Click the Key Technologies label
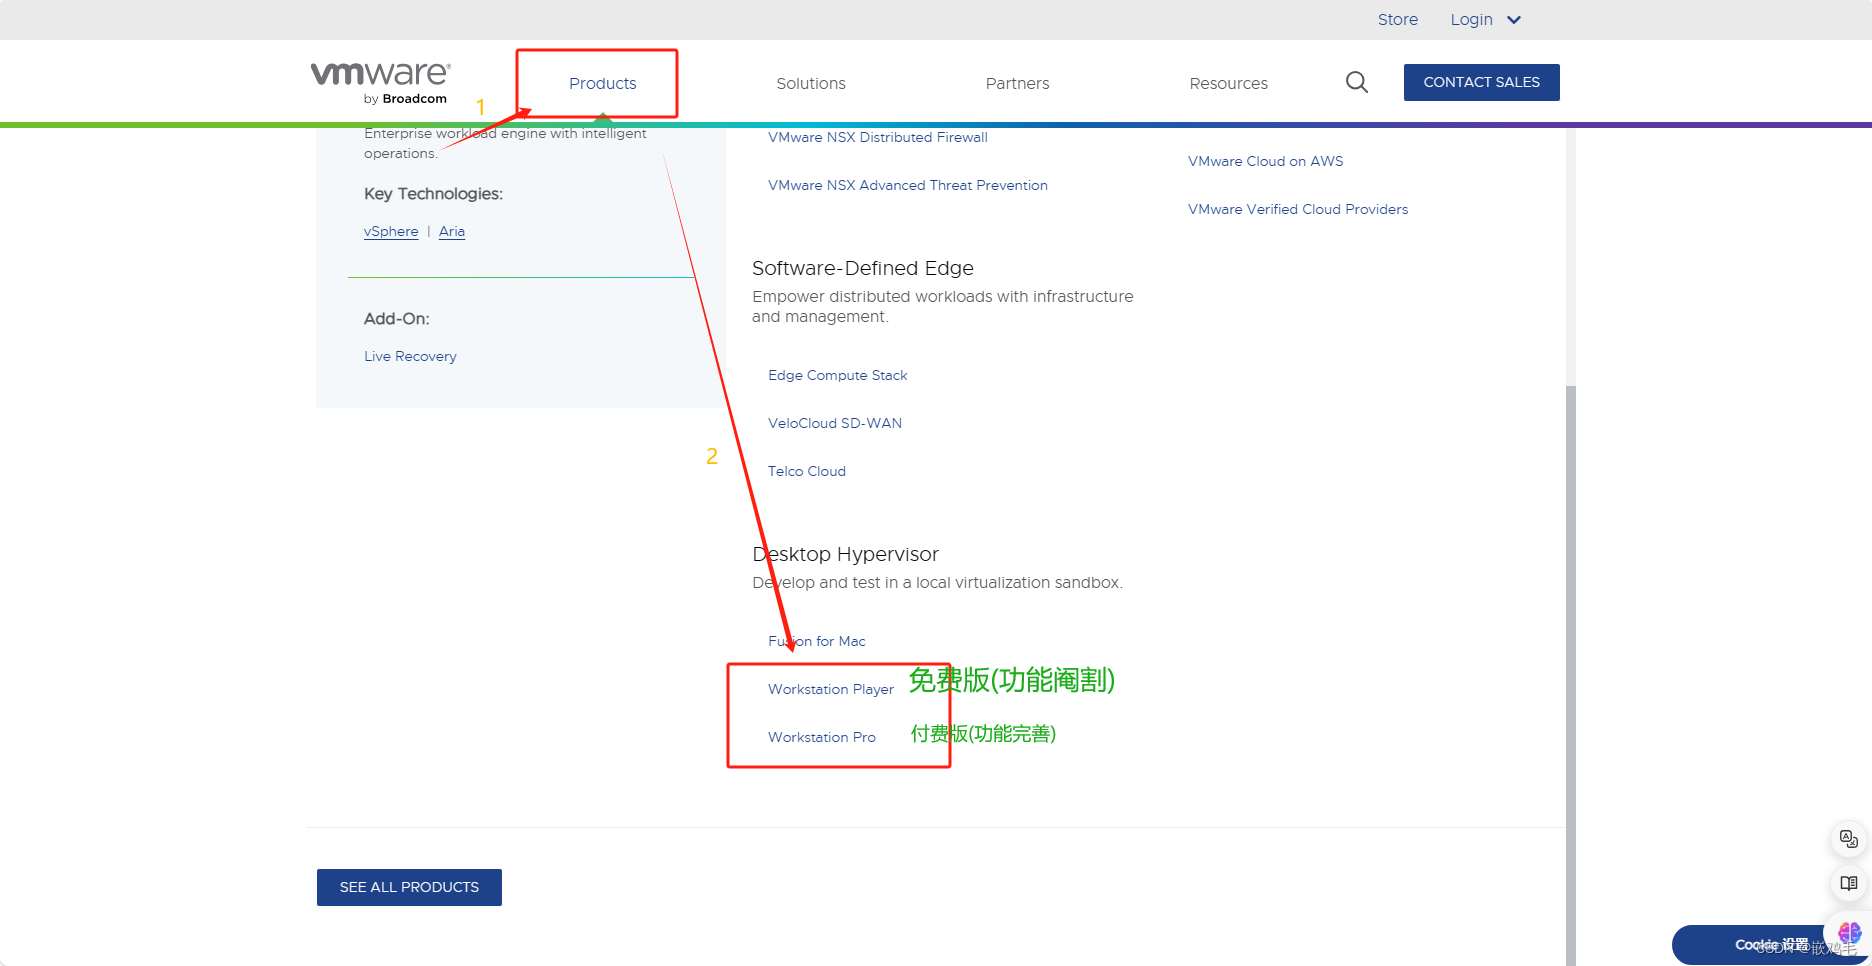 click(x=433, y=194)
